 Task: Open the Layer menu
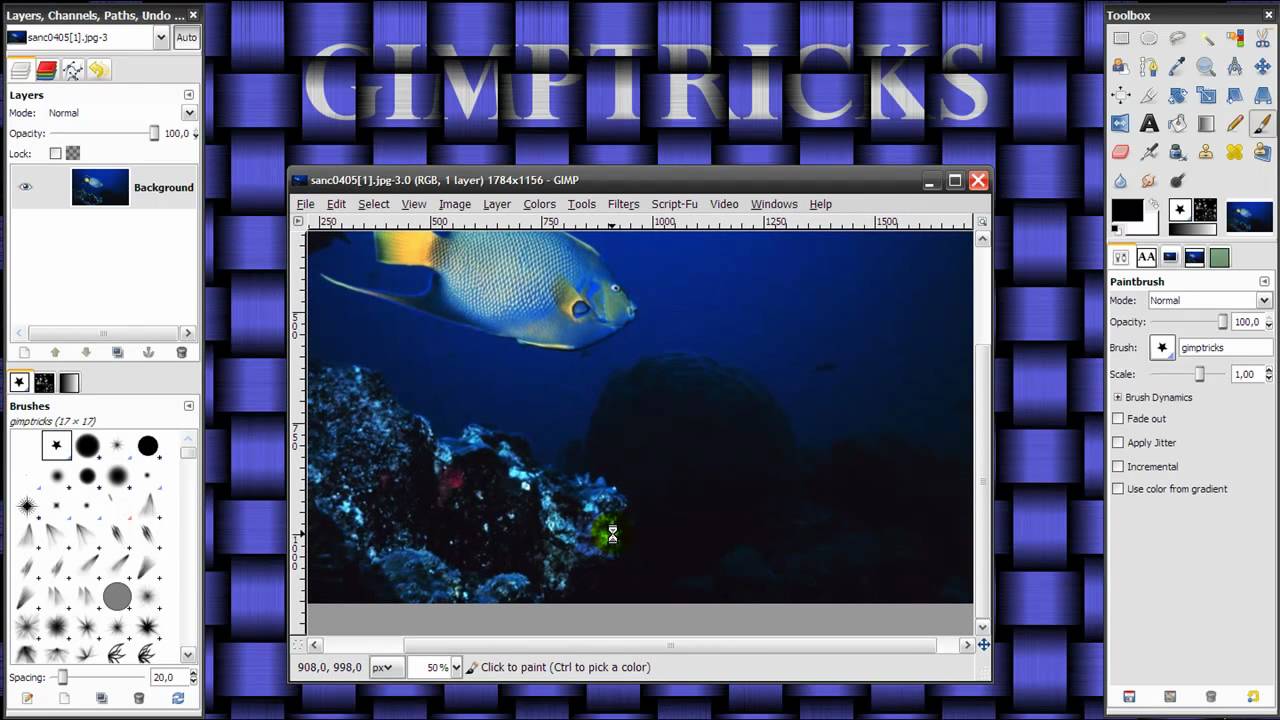coord(497,204)
